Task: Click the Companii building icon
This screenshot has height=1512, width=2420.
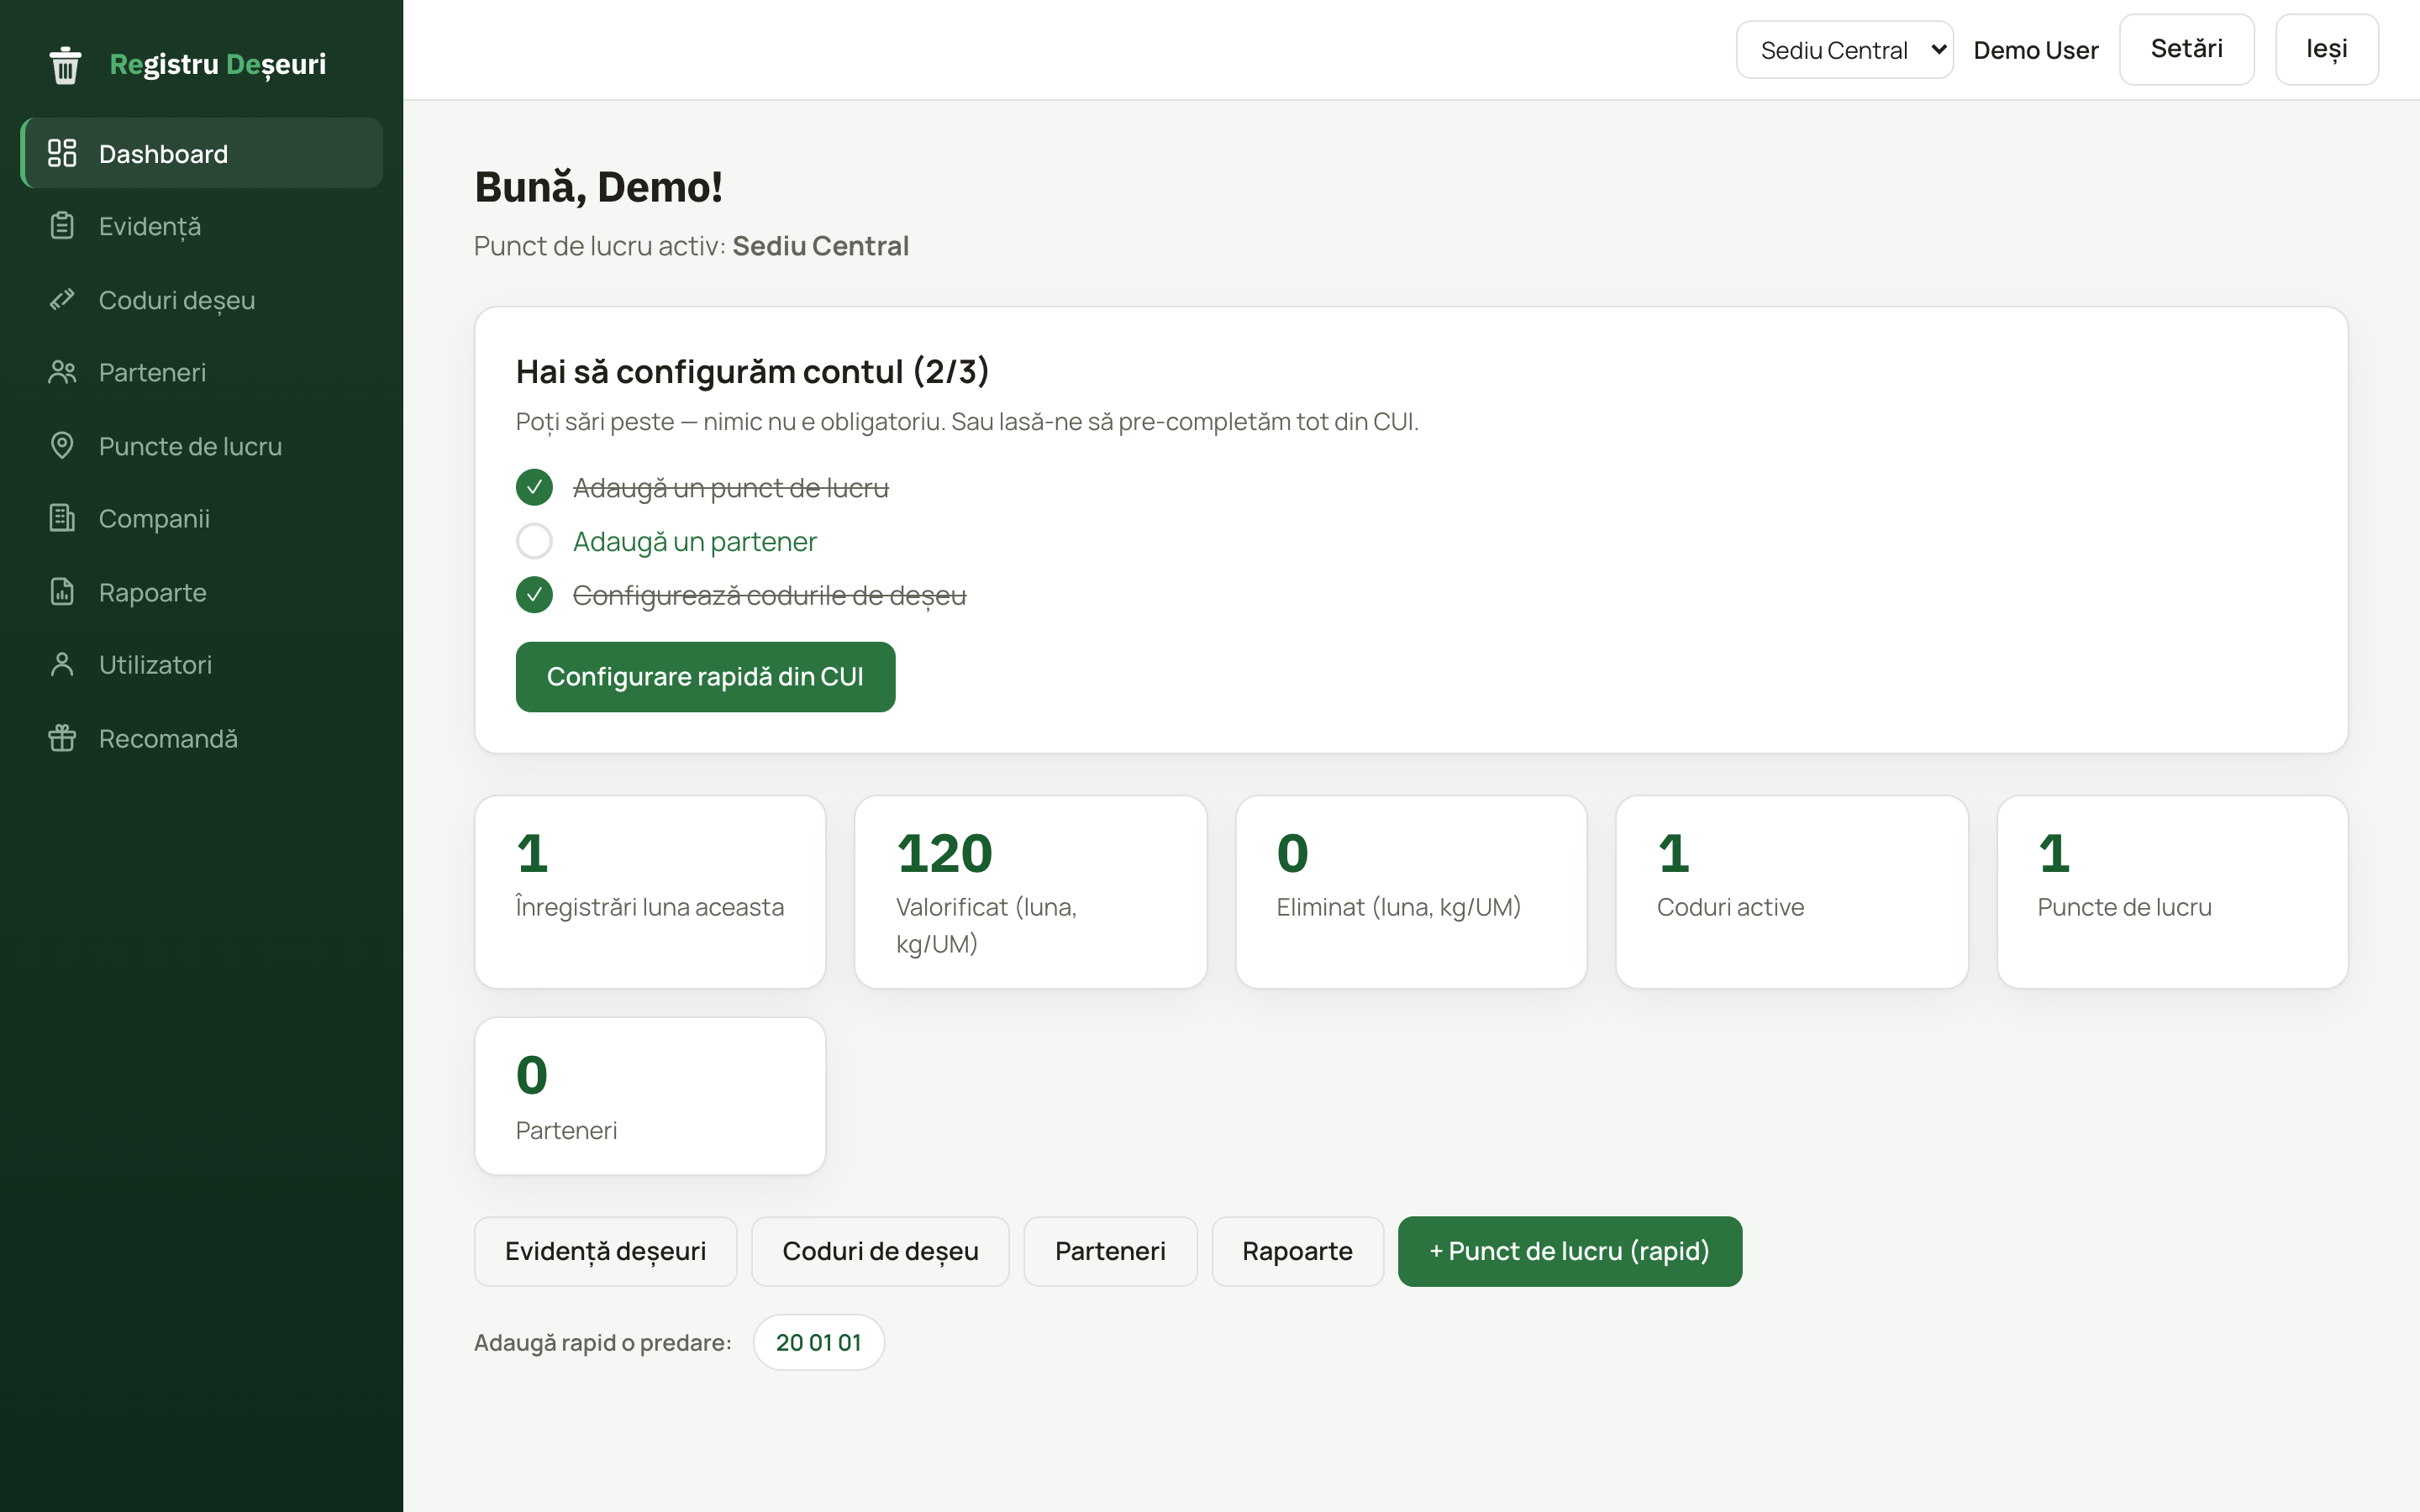Action: [62, 518]
